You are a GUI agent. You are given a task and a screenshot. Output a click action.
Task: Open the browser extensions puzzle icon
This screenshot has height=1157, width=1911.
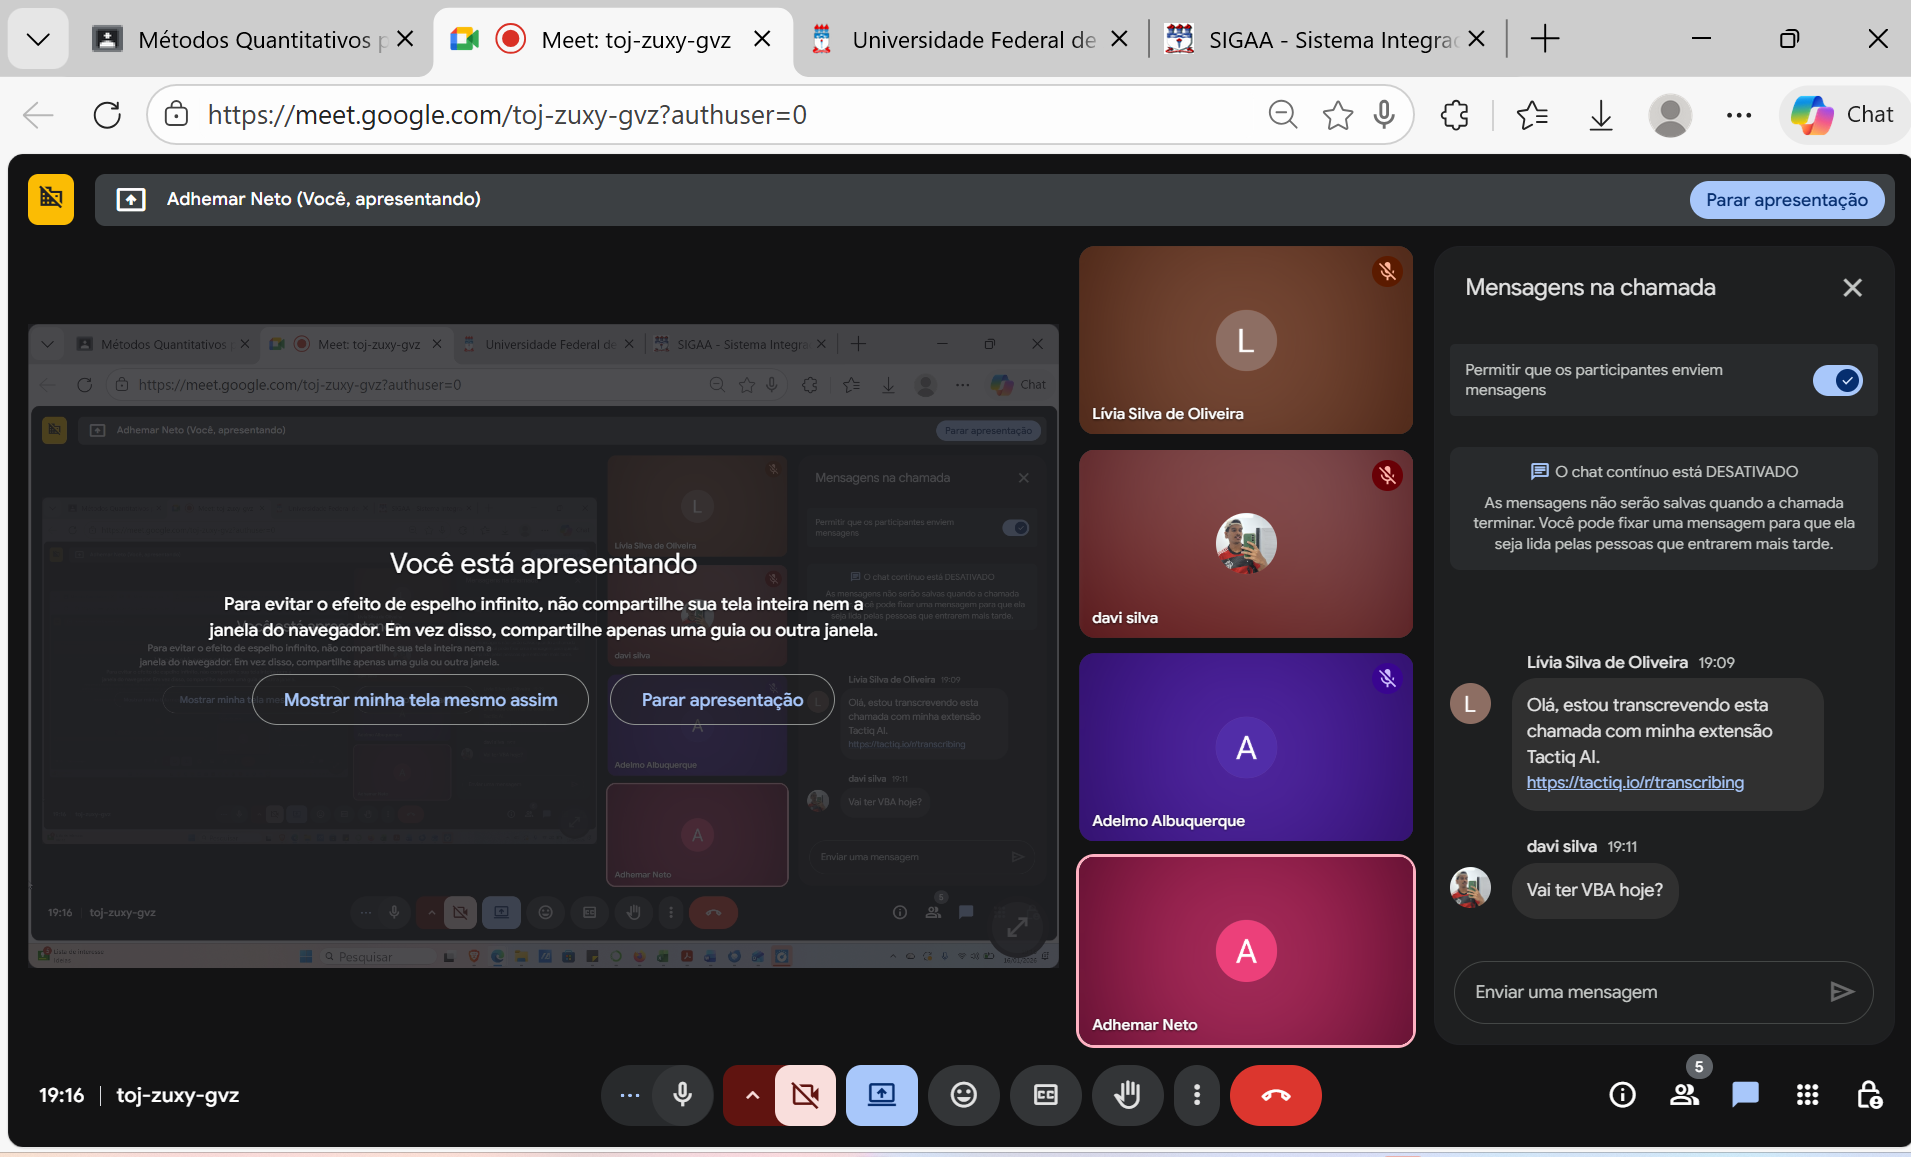click(1455, 115)
